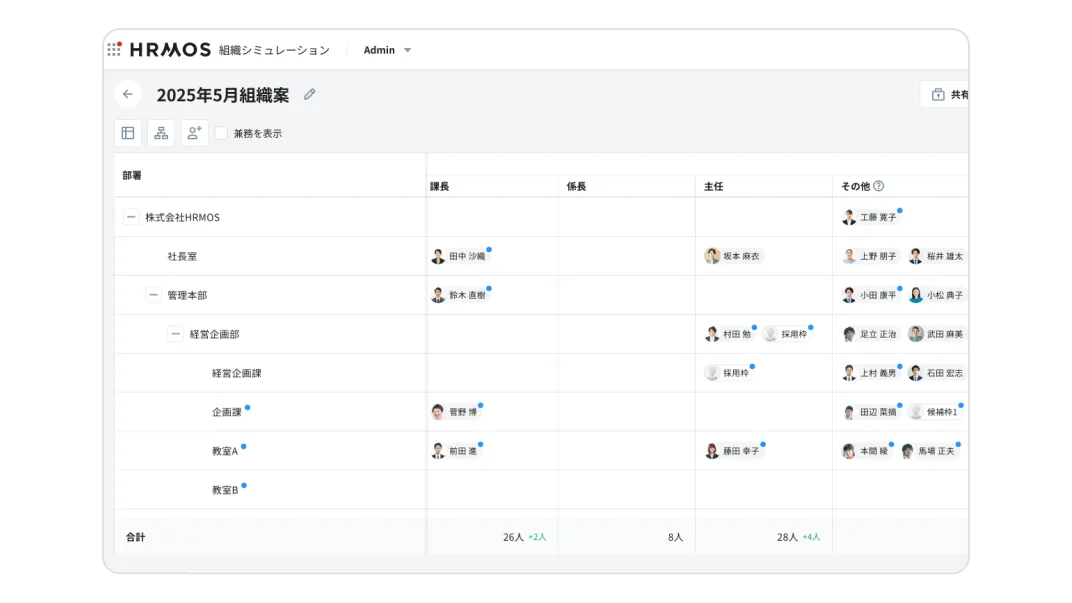Click the back arrow beside the title

127,93
